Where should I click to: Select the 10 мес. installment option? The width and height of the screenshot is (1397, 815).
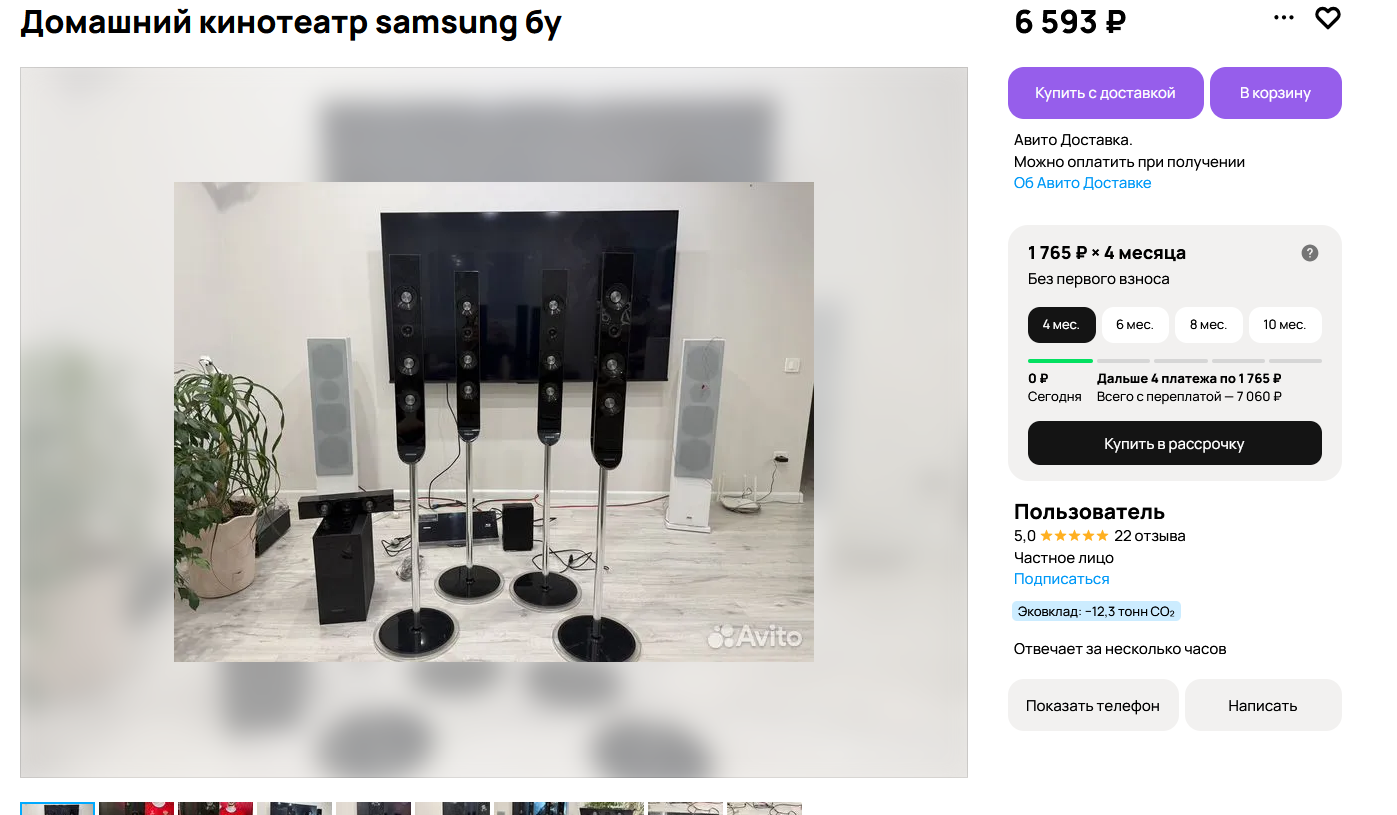(1285, 325)
